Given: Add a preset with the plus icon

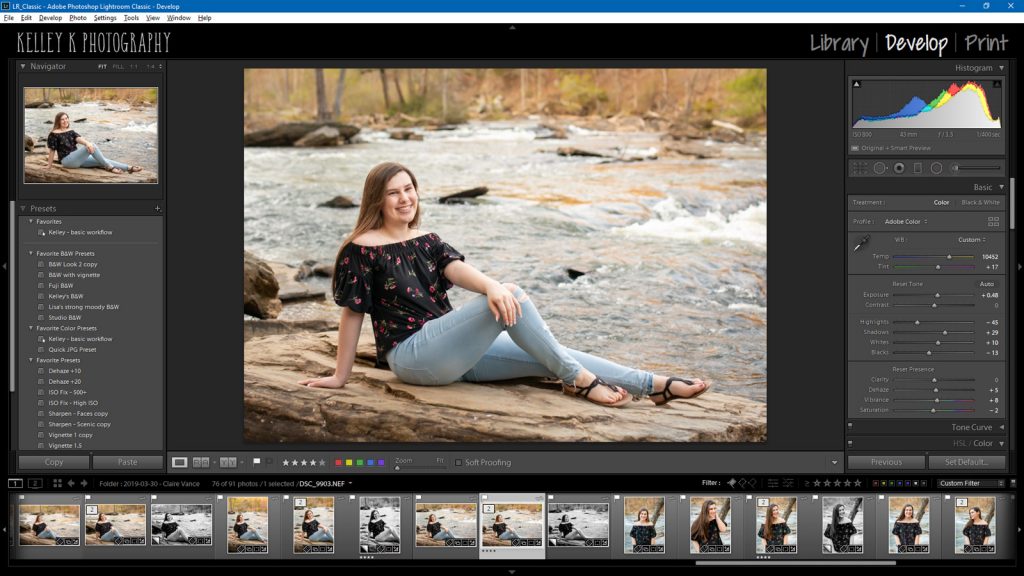Looking at the screenshot, I should click(157, 209).
